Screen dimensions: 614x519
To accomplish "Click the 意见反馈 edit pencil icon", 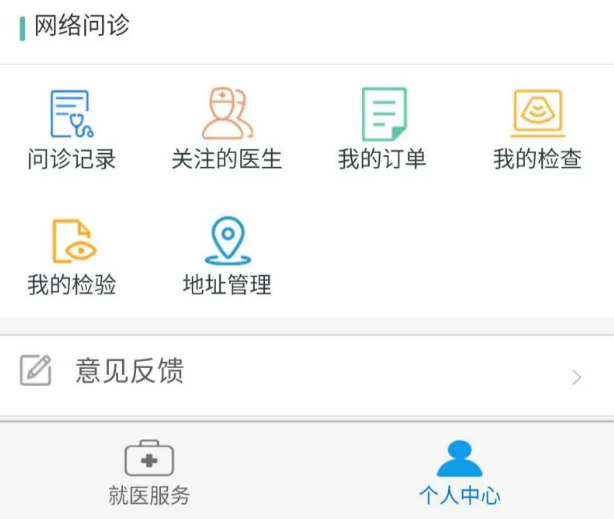I will (x=35, y=370).
